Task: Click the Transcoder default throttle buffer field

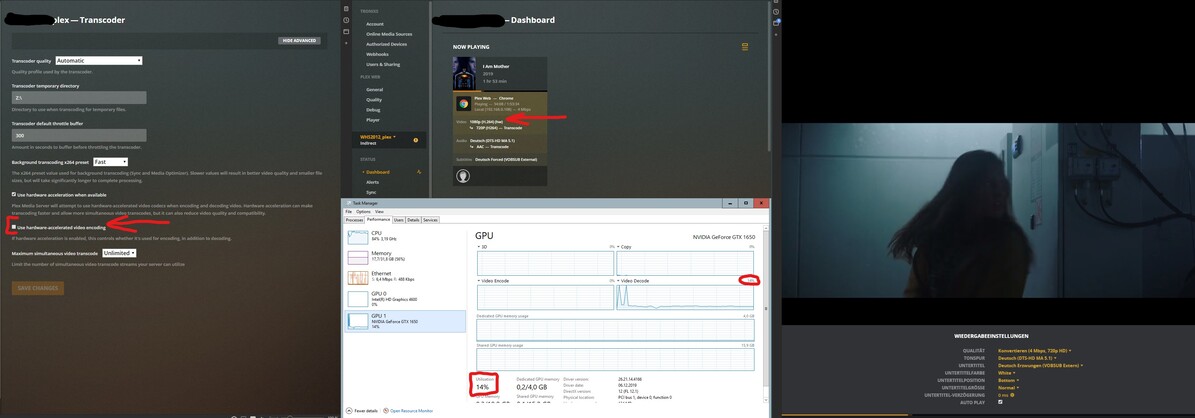Action: (78, 135)
